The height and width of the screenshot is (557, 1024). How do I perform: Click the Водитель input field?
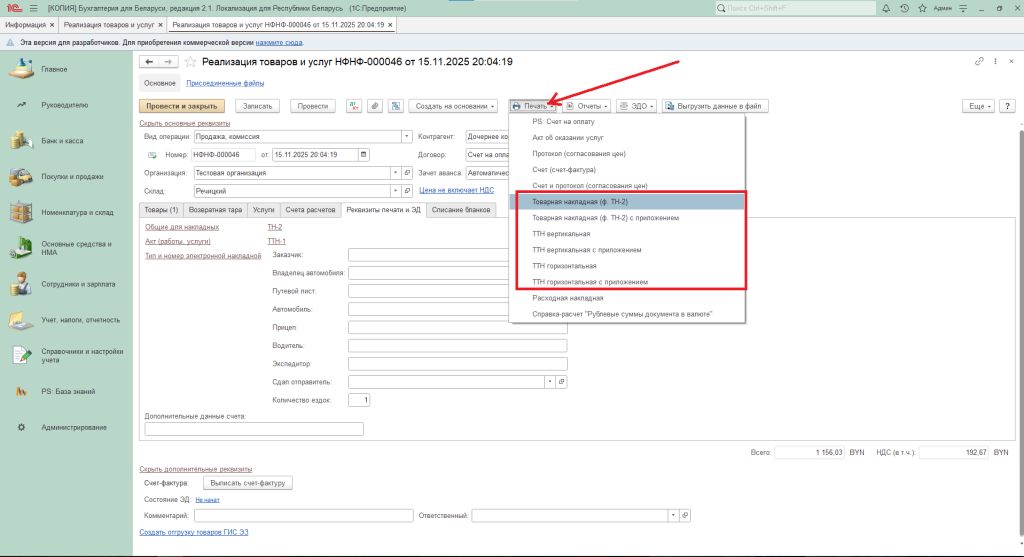(457, 345)
